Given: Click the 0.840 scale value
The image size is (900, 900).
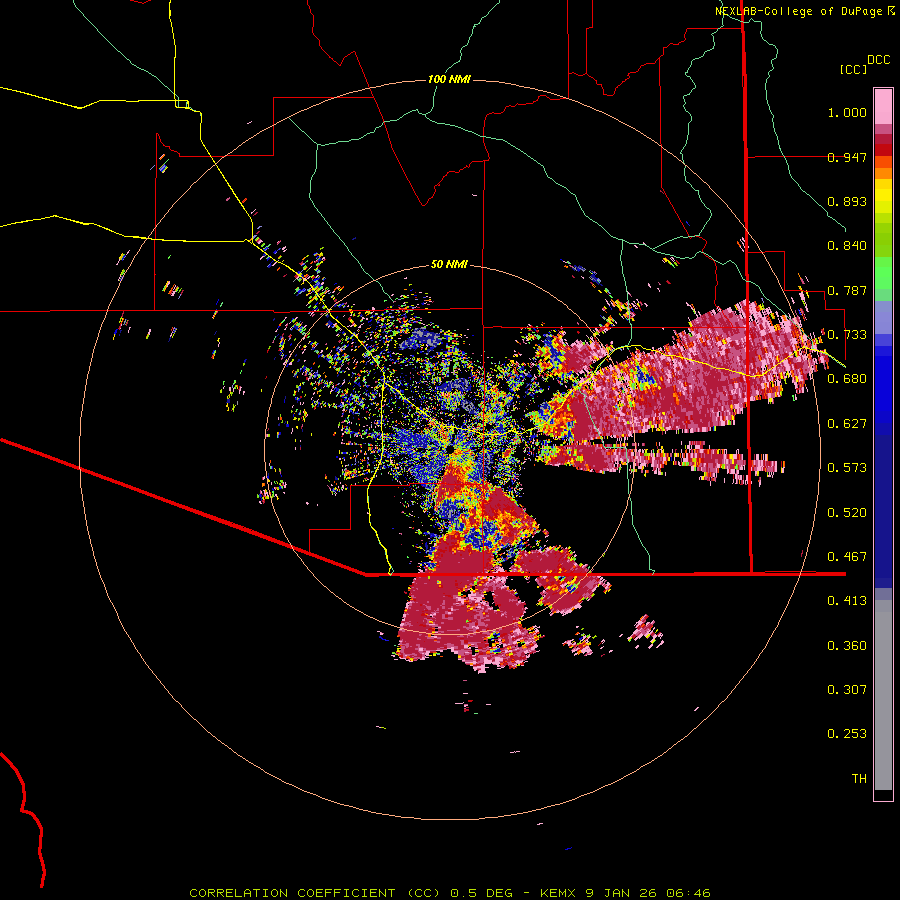Looking at the screenshot, I should pos(847,246).
